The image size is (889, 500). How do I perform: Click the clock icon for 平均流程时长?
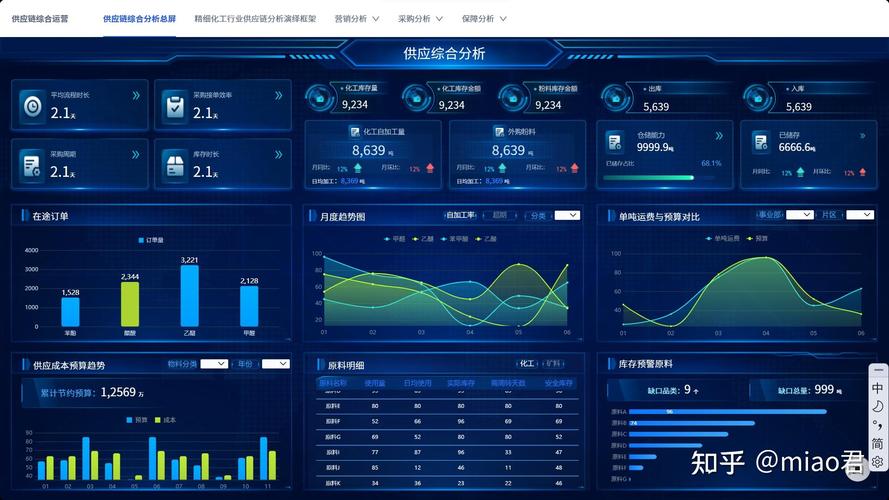(32, 106)
